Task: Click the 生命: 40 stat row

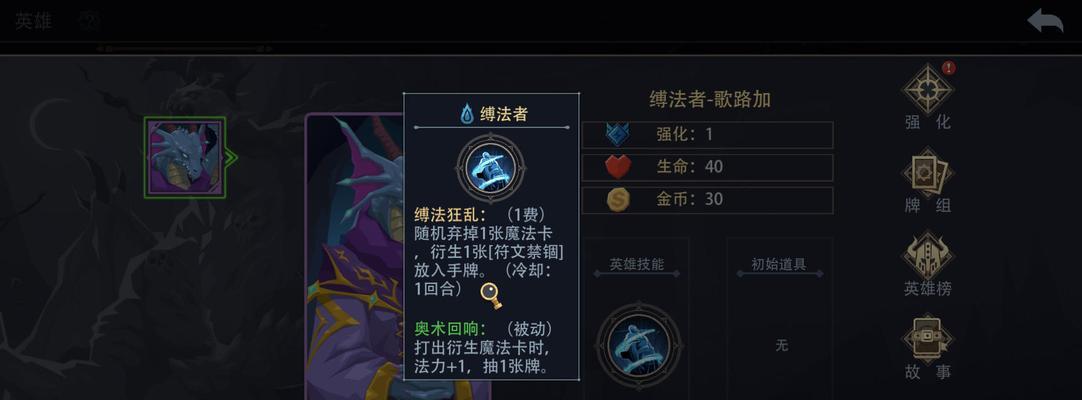Action: (x=707, y=167)
